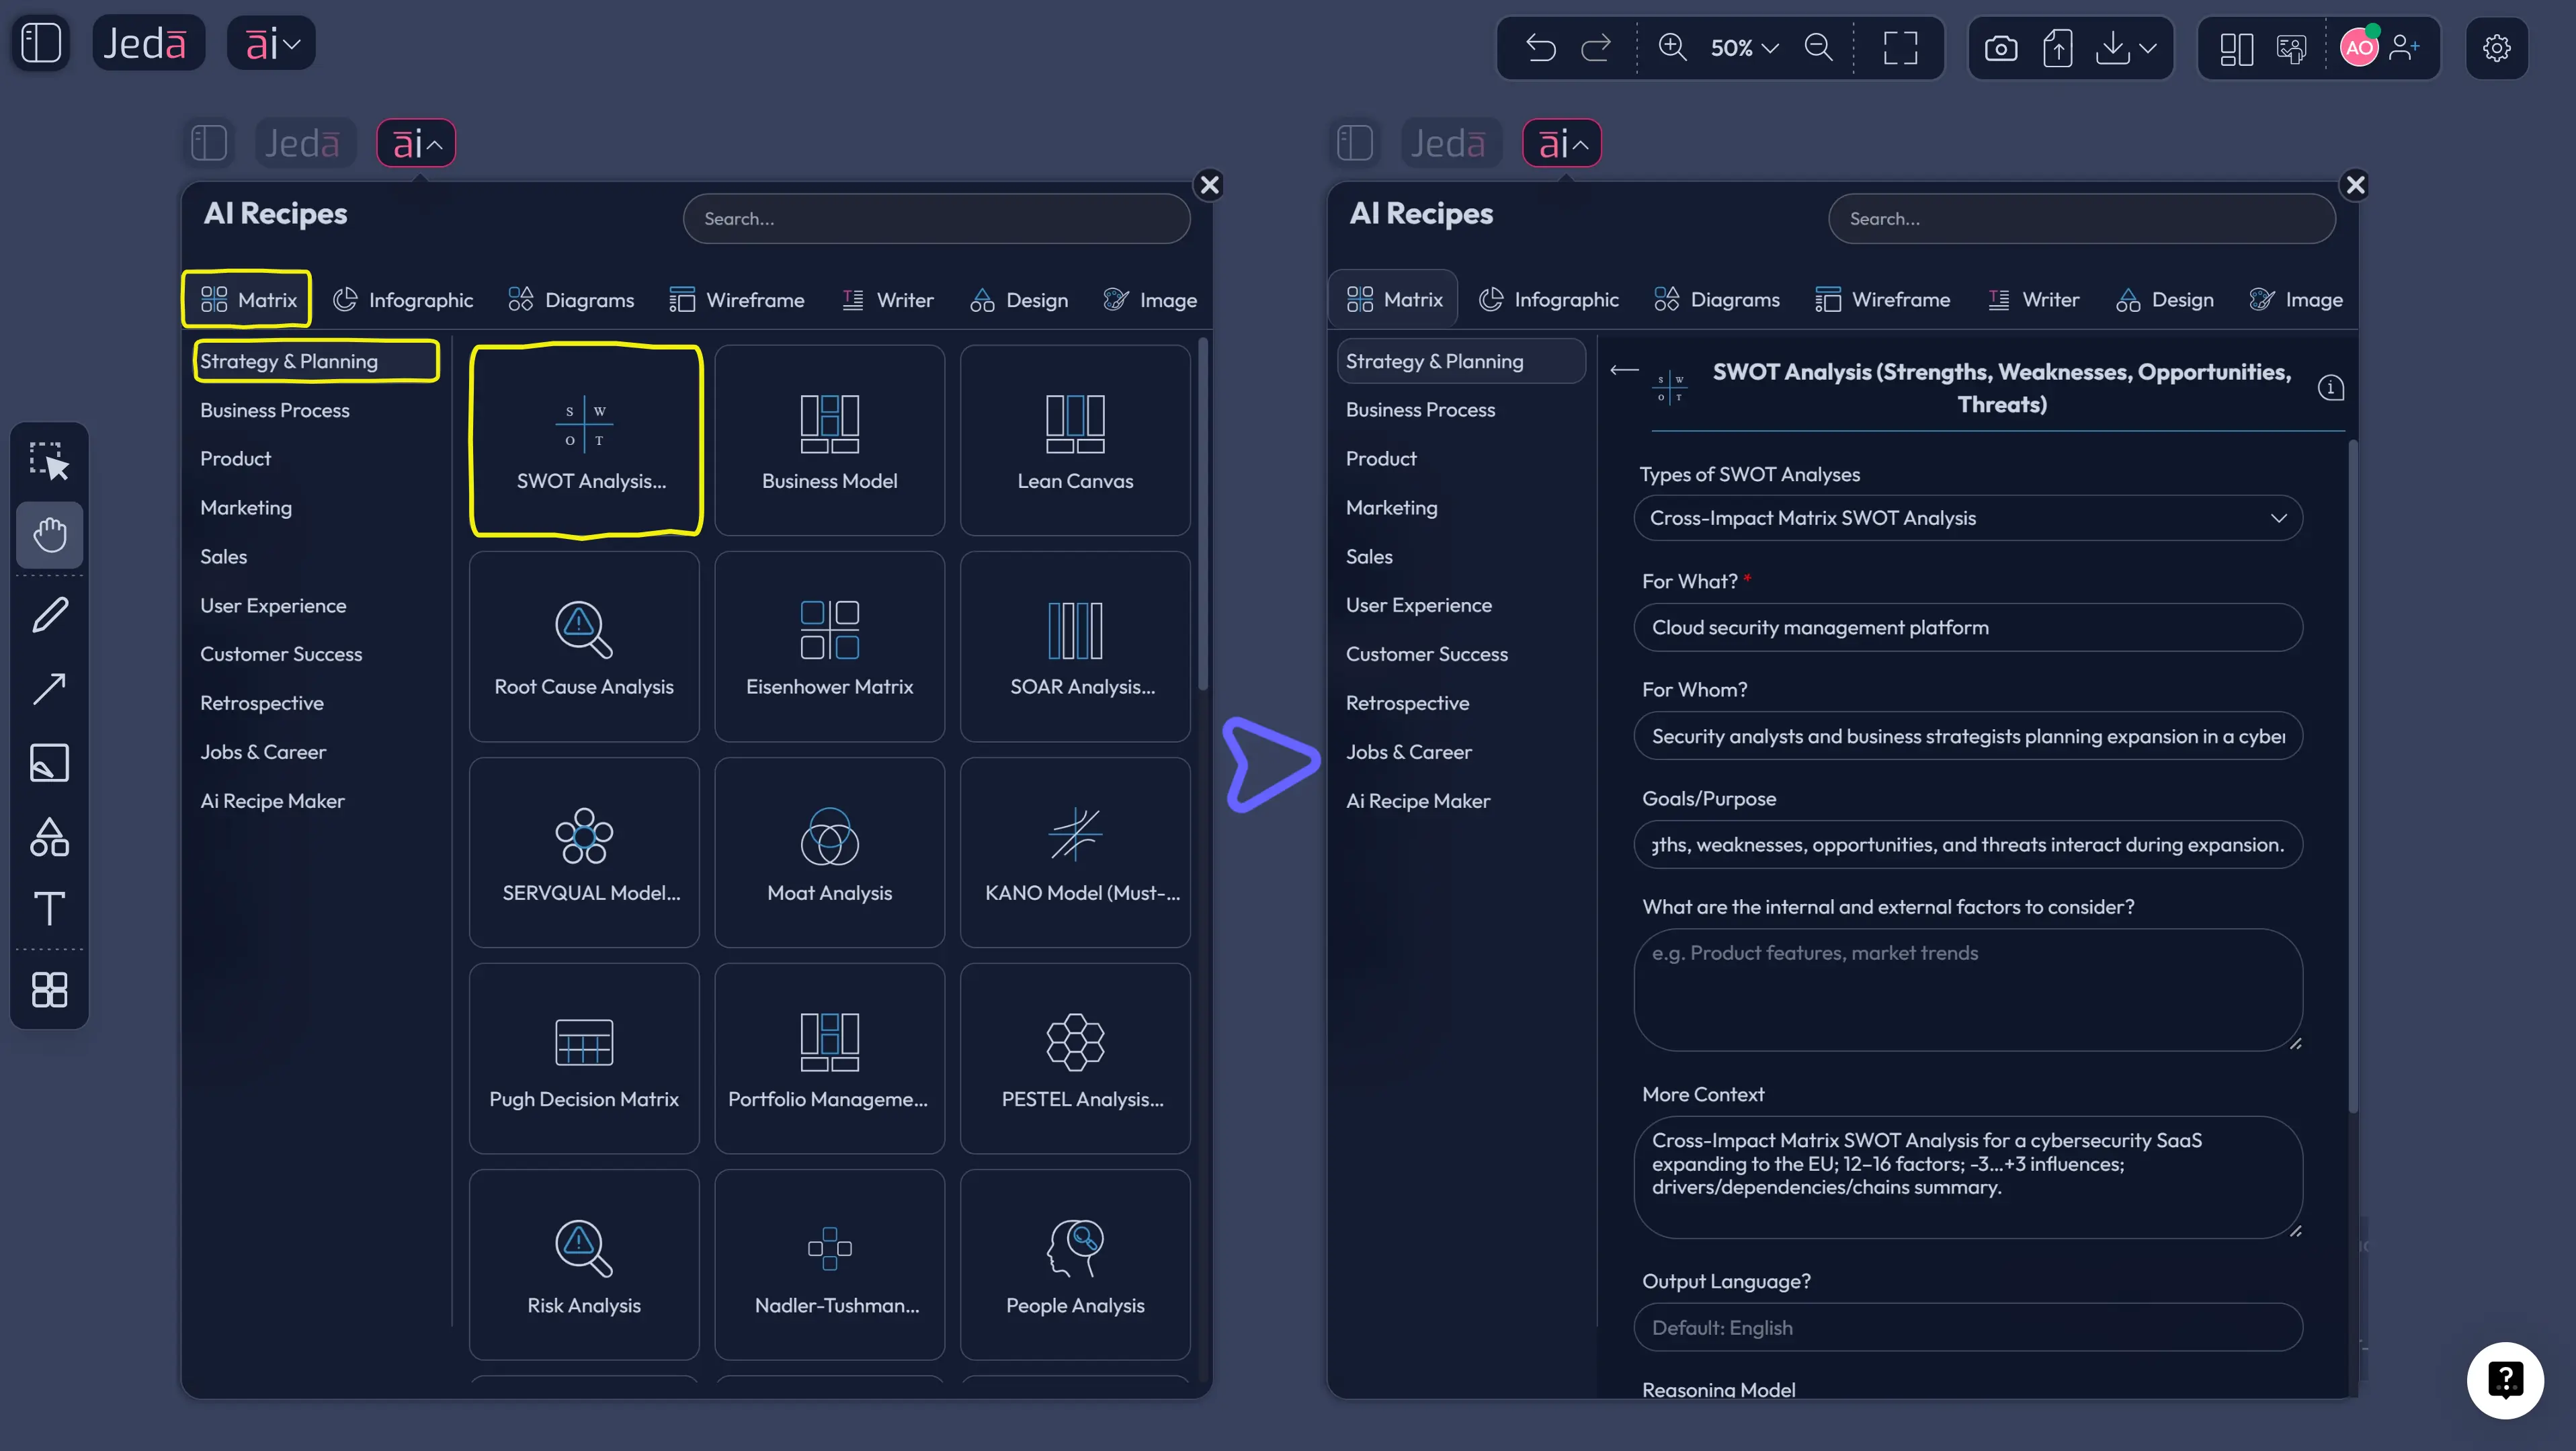Open the templates grid tool at bottom left
The width and height of the screenshot is (2576, 1451).
pyautogui.click(x=50, y=990)
